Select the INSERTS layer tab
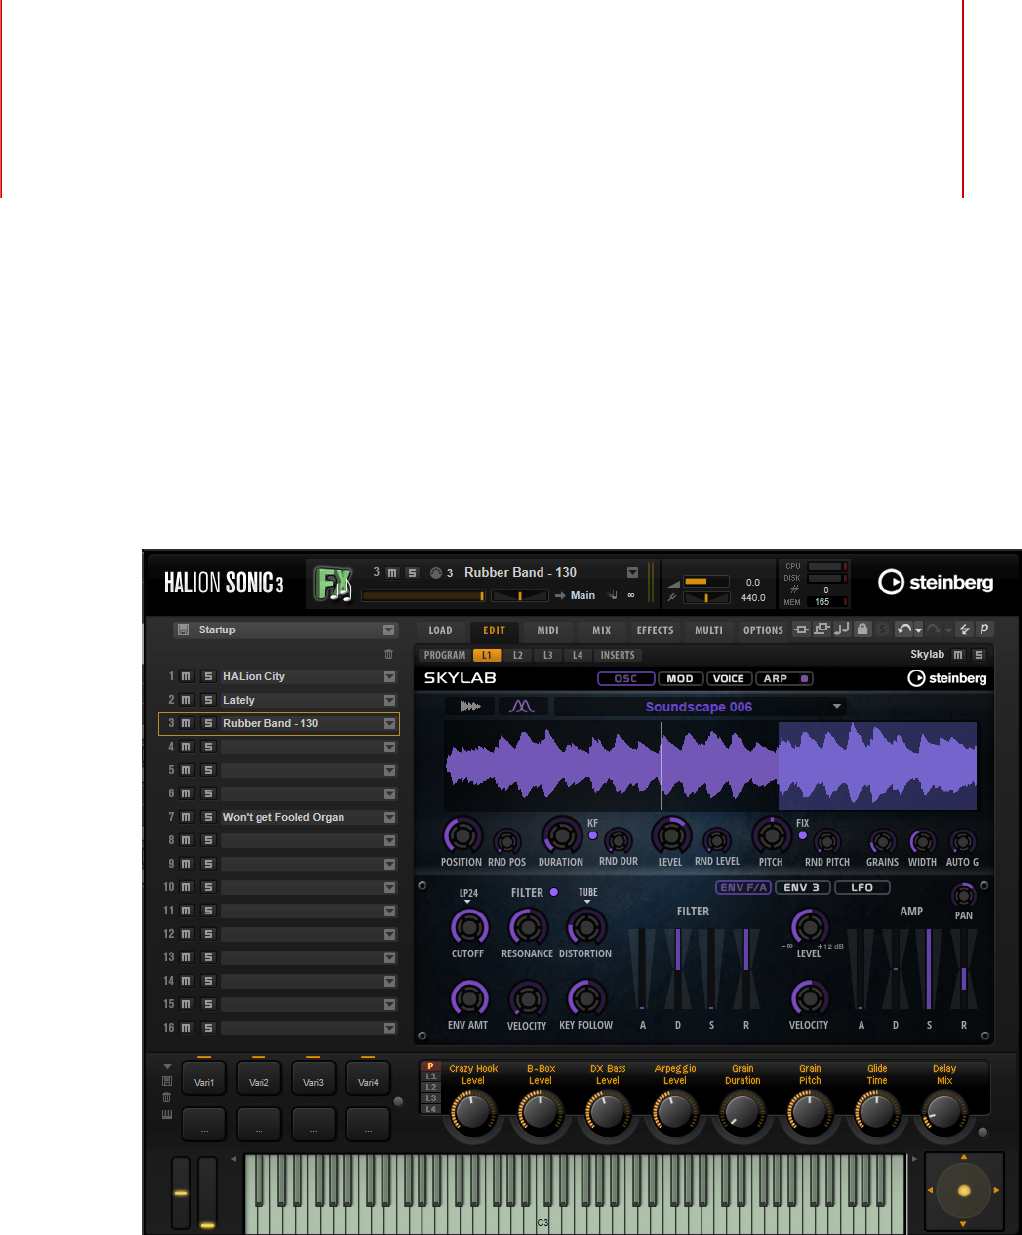This screenshot has height=1235, width=1022. coord(618,655)
